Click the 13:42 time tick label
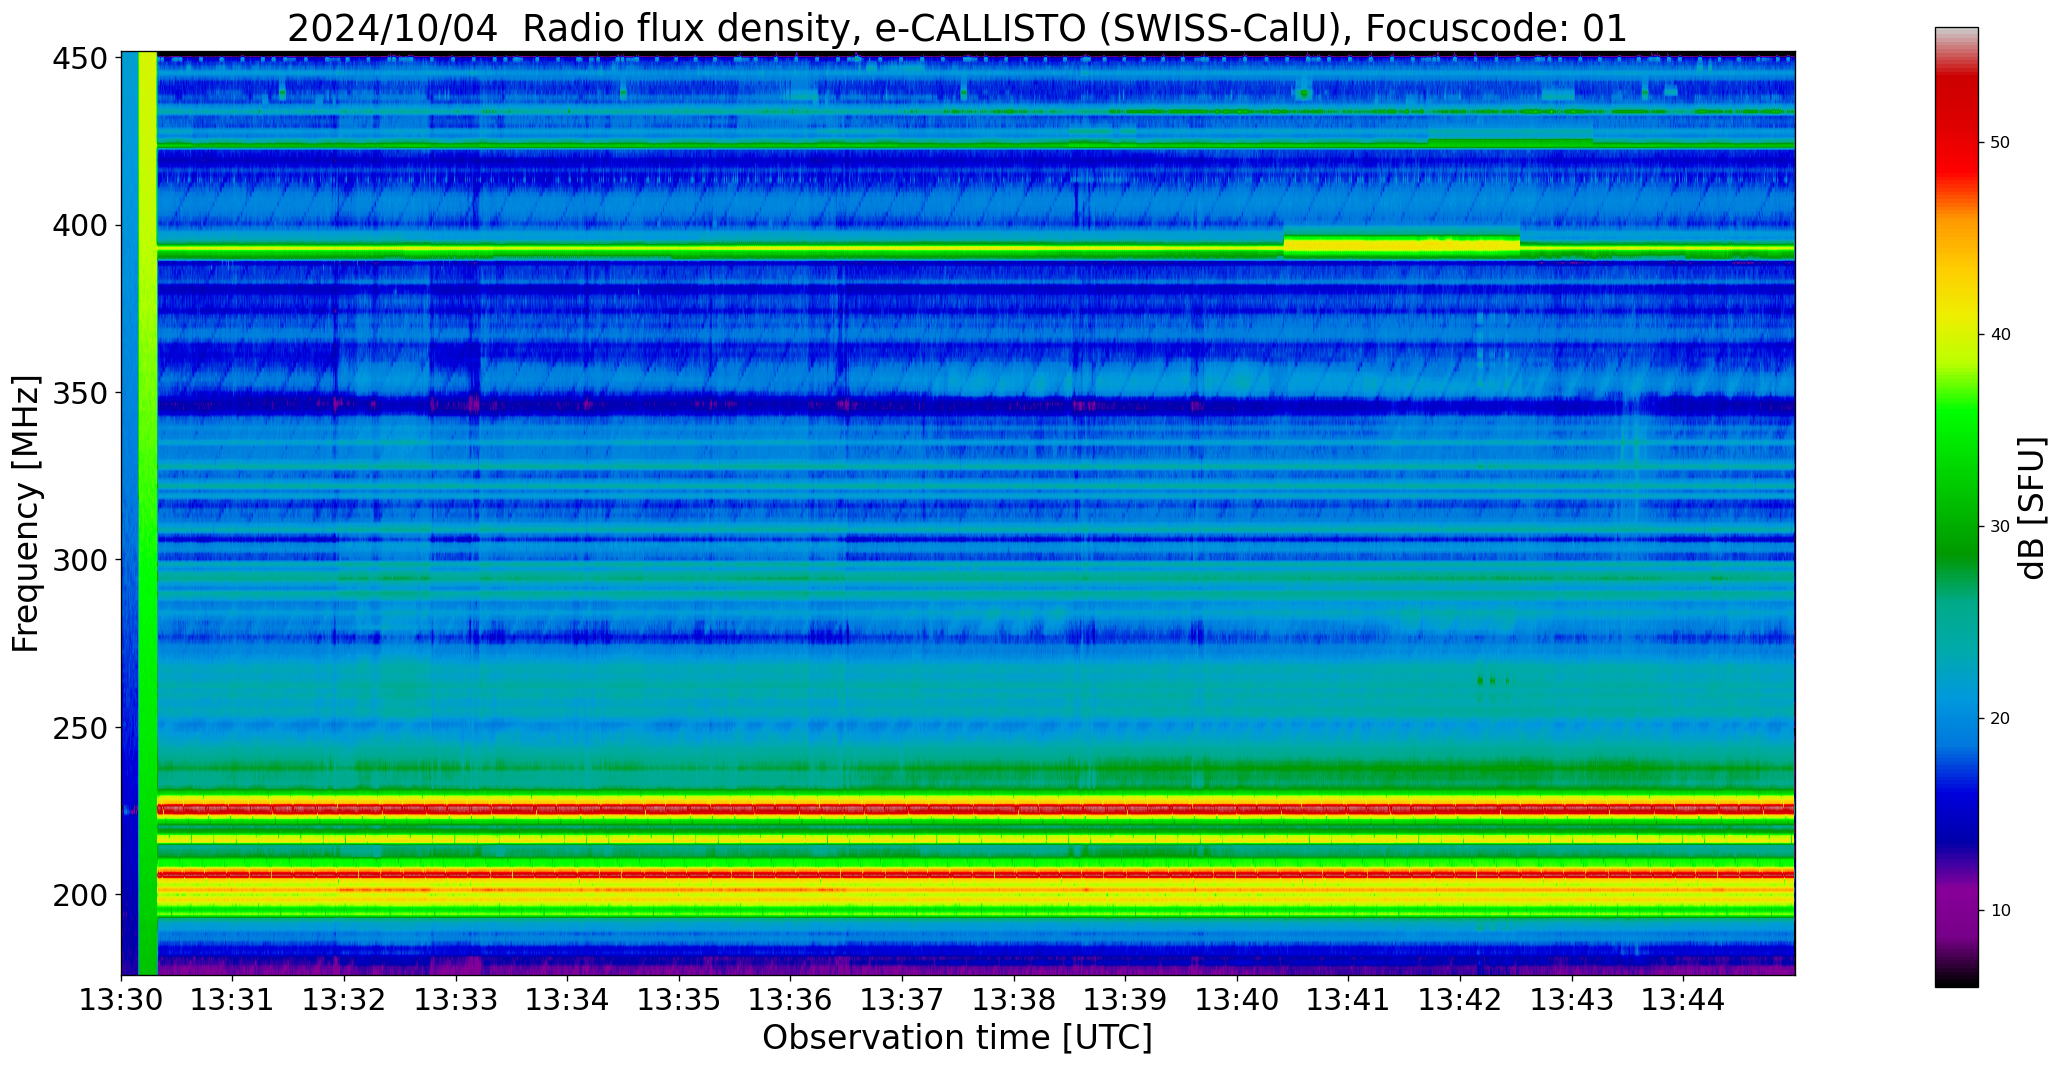The width and height of the screenshot is (2062, 1067). point(1460,999)
